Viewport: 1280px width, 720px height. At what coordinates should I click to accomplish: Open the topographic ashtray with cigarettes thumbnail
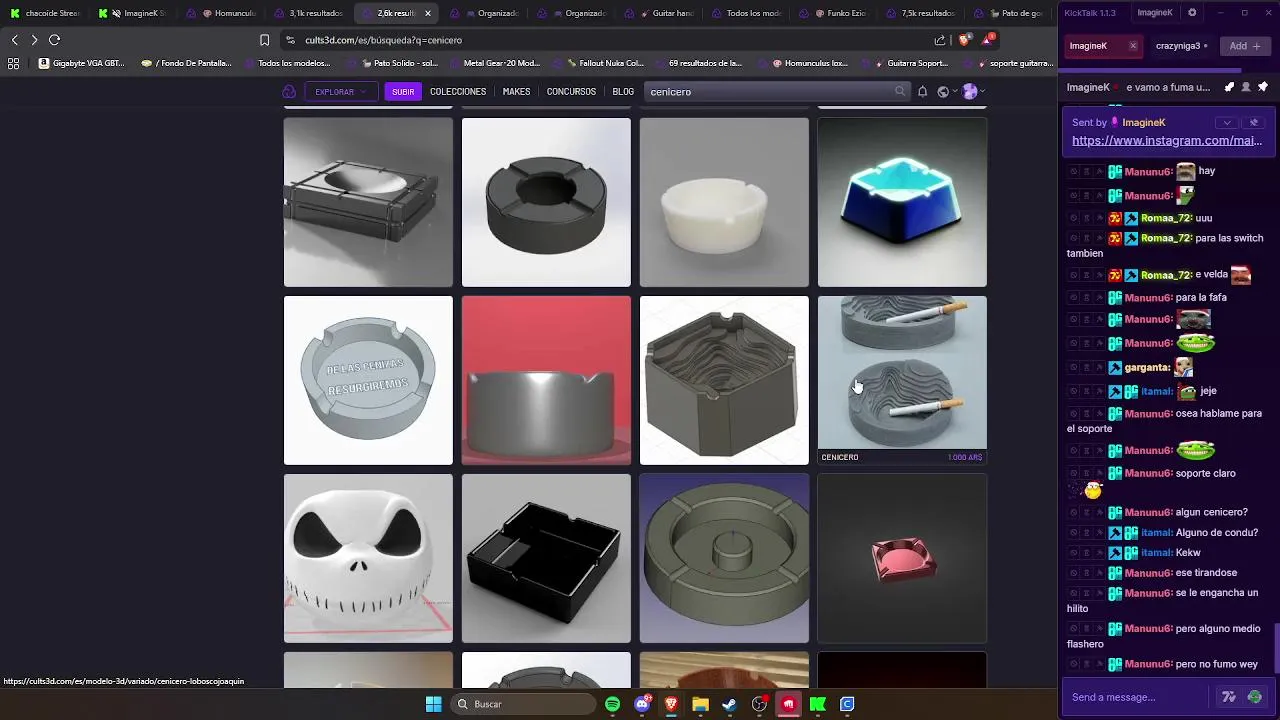[902, 372]
